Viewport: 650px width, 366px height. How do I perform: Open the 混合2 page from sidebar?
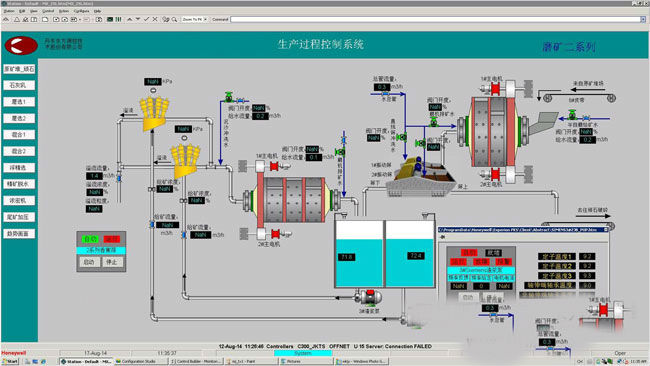pos(19,151)
